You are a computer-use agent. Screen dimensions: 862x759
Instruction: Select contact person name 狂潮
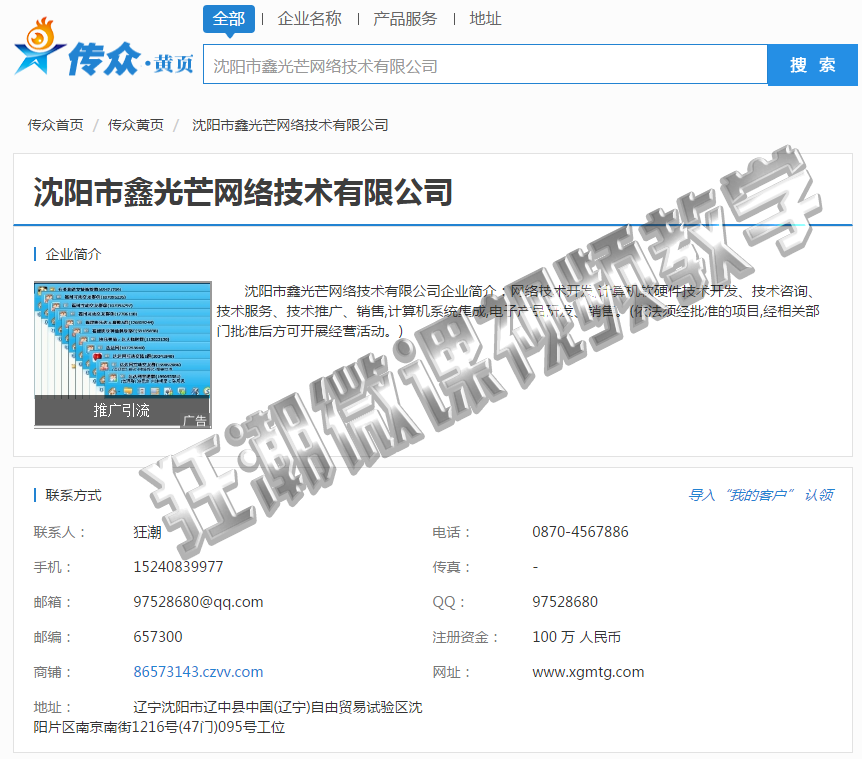[x=147, y=532]
